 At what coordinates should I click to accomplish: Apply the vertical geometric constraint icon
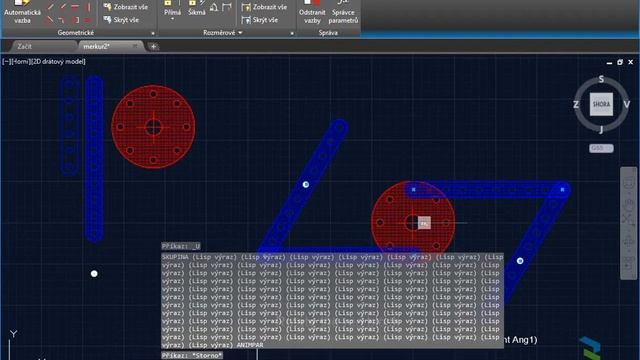coord(87,7)
